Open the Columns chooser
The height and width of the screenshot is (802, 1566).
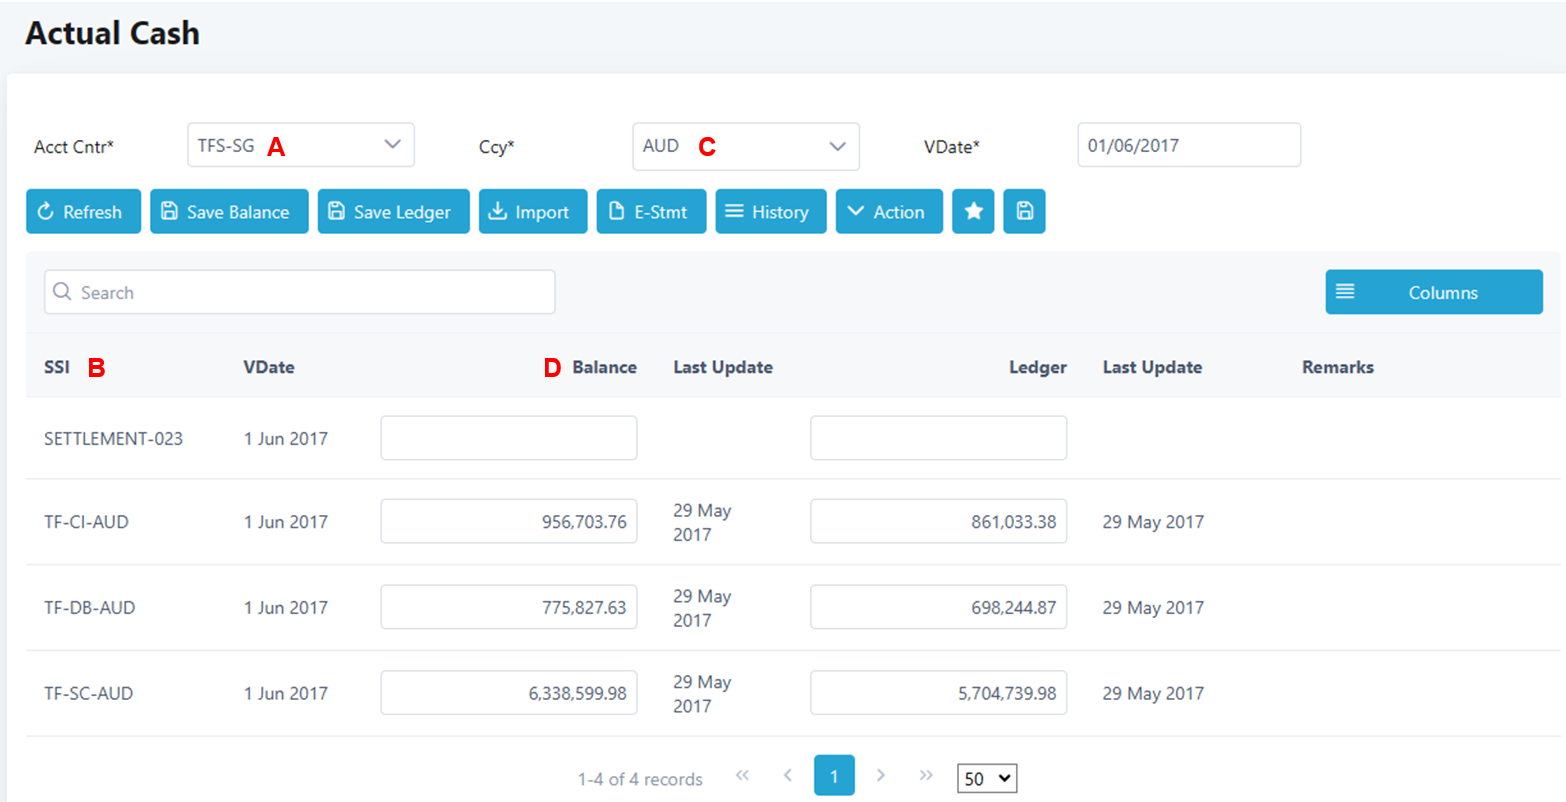(1433, 292)
